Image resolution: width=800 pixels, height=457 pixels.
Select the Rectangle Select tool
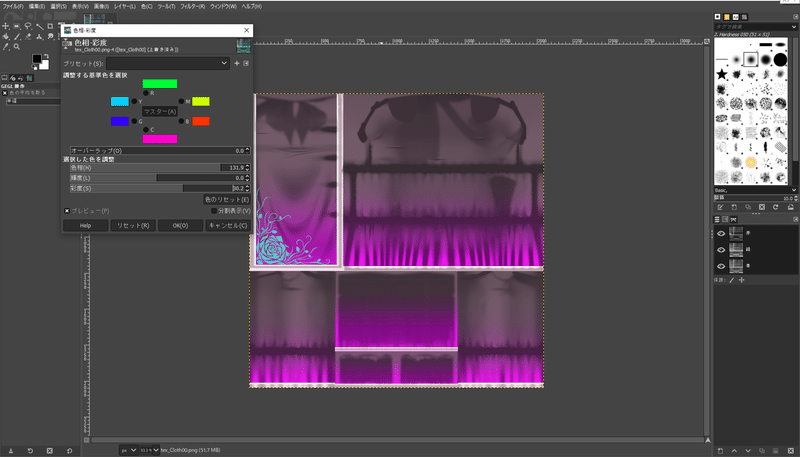click(x=17, y=27)
